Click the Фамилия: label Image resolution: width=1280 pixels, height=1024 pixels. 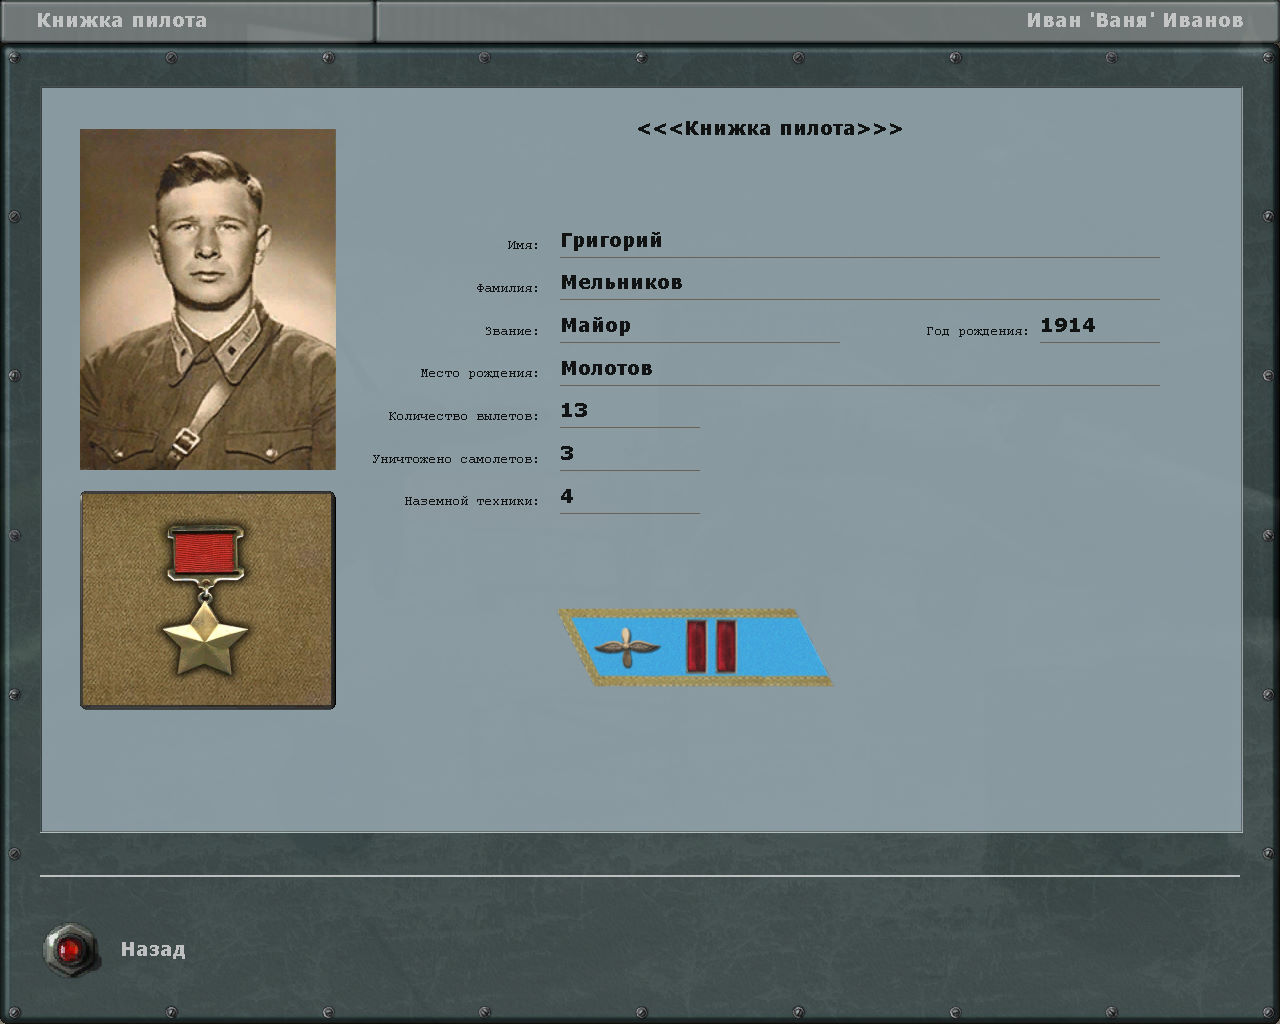pos(508,288)
